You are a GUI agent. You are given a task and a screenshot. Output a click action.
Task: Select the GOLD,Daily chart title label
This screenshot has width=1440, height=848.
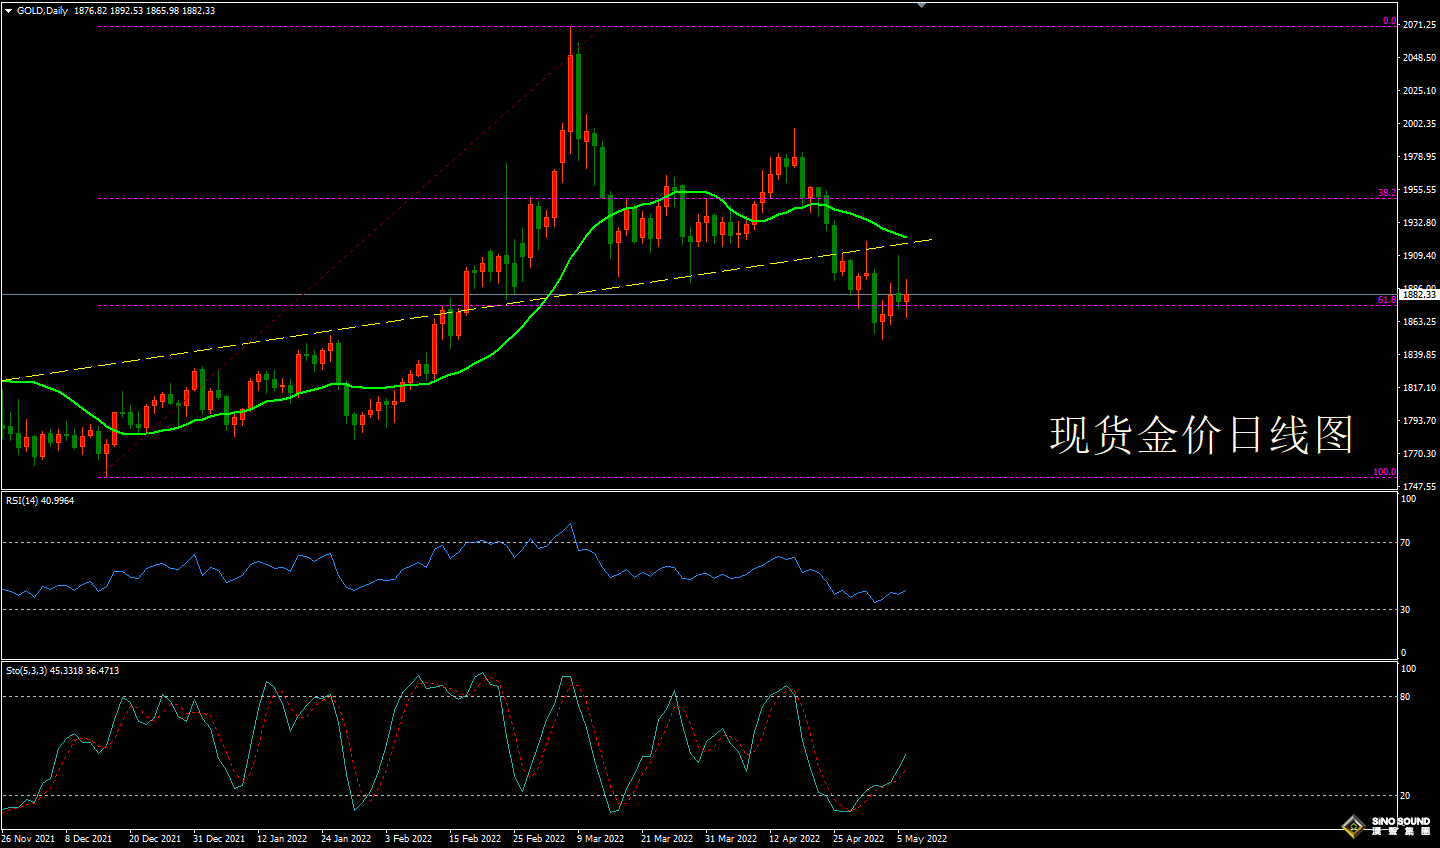tap(43, 11)
